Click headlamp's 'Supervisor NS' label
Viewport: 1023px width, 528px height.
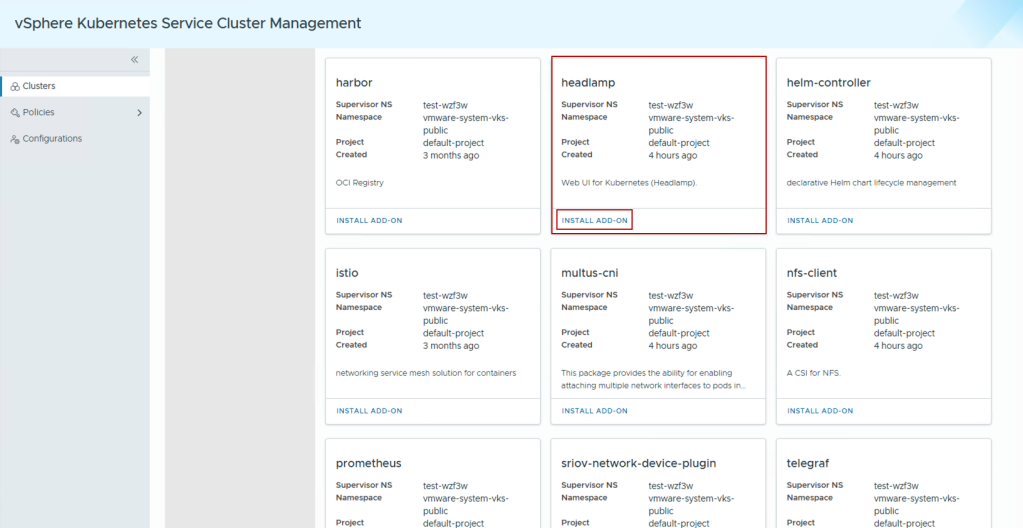point(589,104)
